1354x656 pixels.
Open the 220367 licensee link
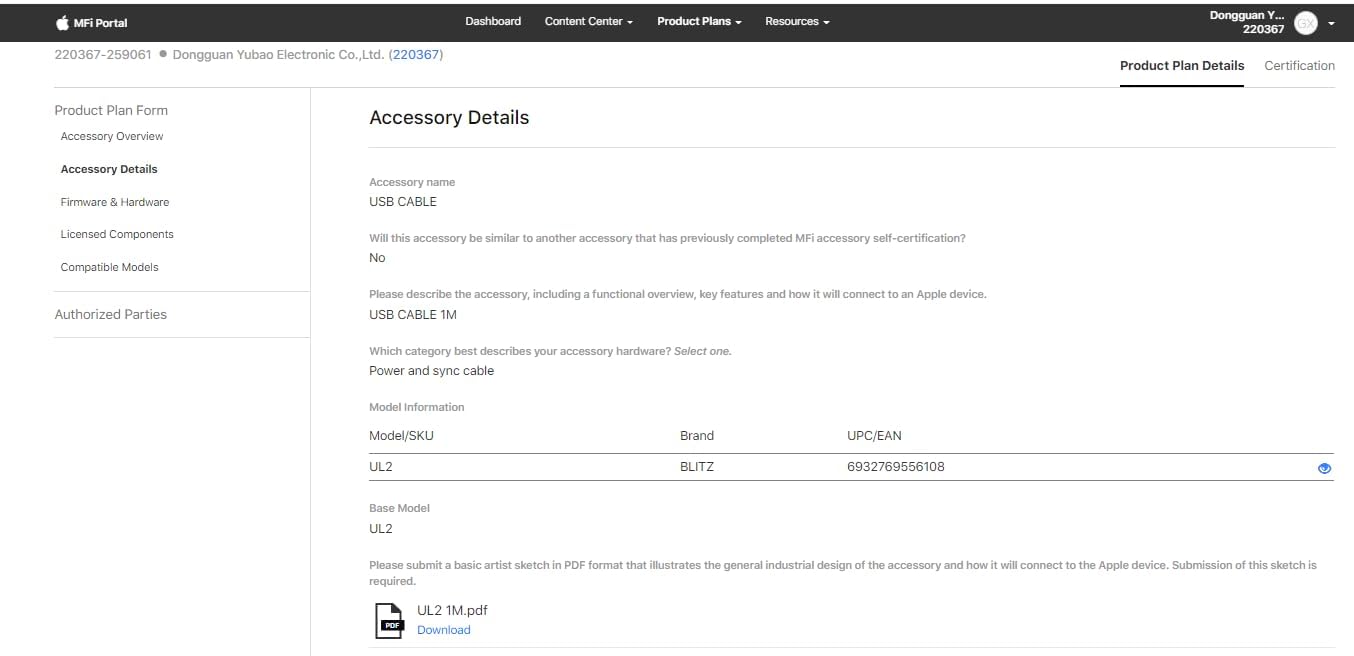[417, 54]
